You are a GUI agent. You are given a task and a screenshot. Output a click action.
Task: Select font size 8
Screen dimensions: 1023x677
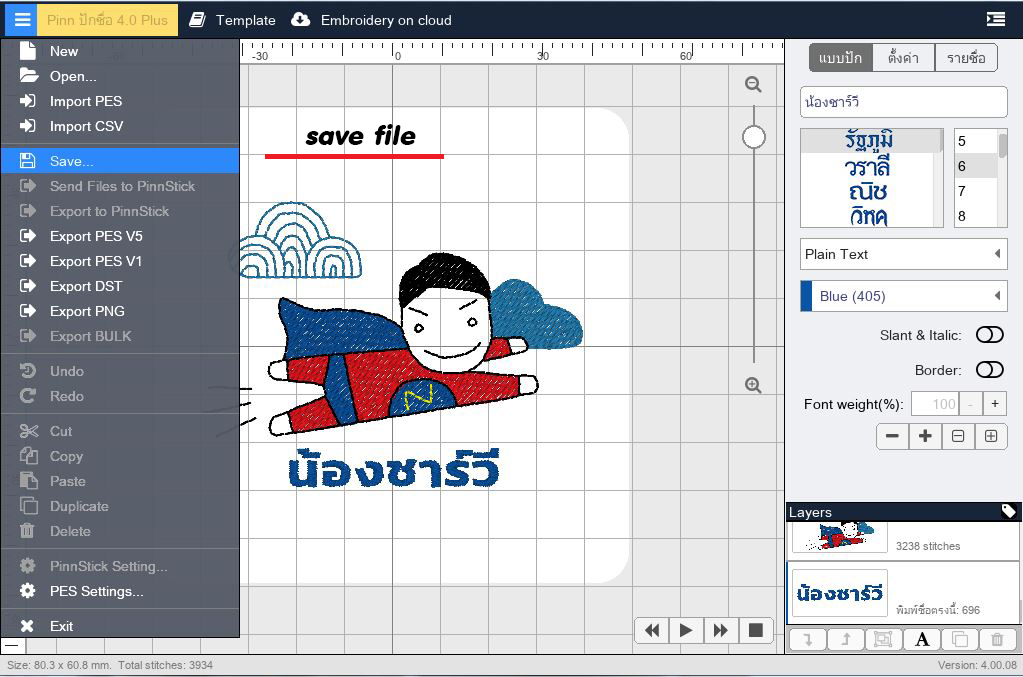tap(975, 216)
